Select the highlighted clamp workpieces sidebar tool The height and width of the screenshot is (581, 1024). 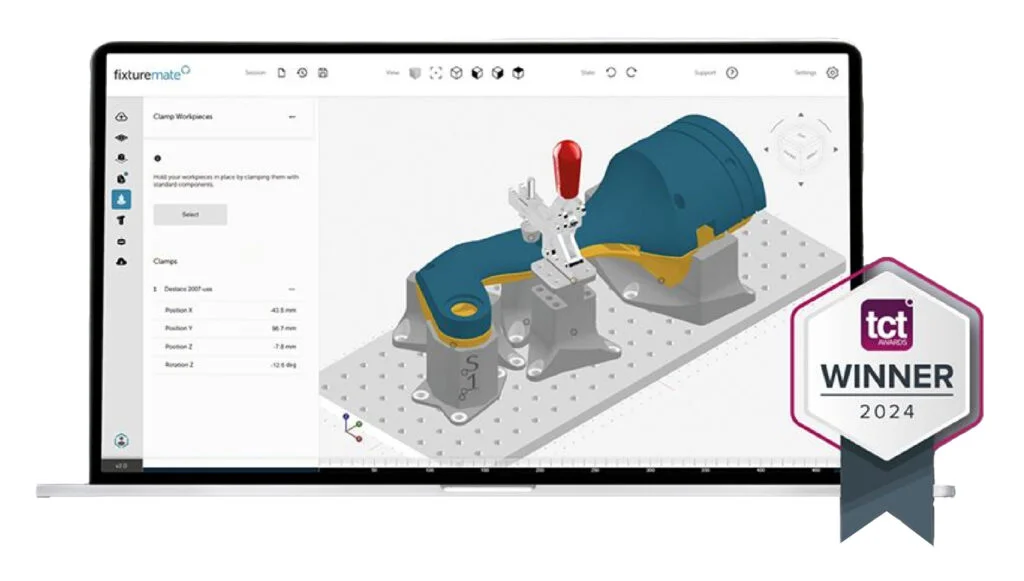pyautogui.click(x=121, y=200)
